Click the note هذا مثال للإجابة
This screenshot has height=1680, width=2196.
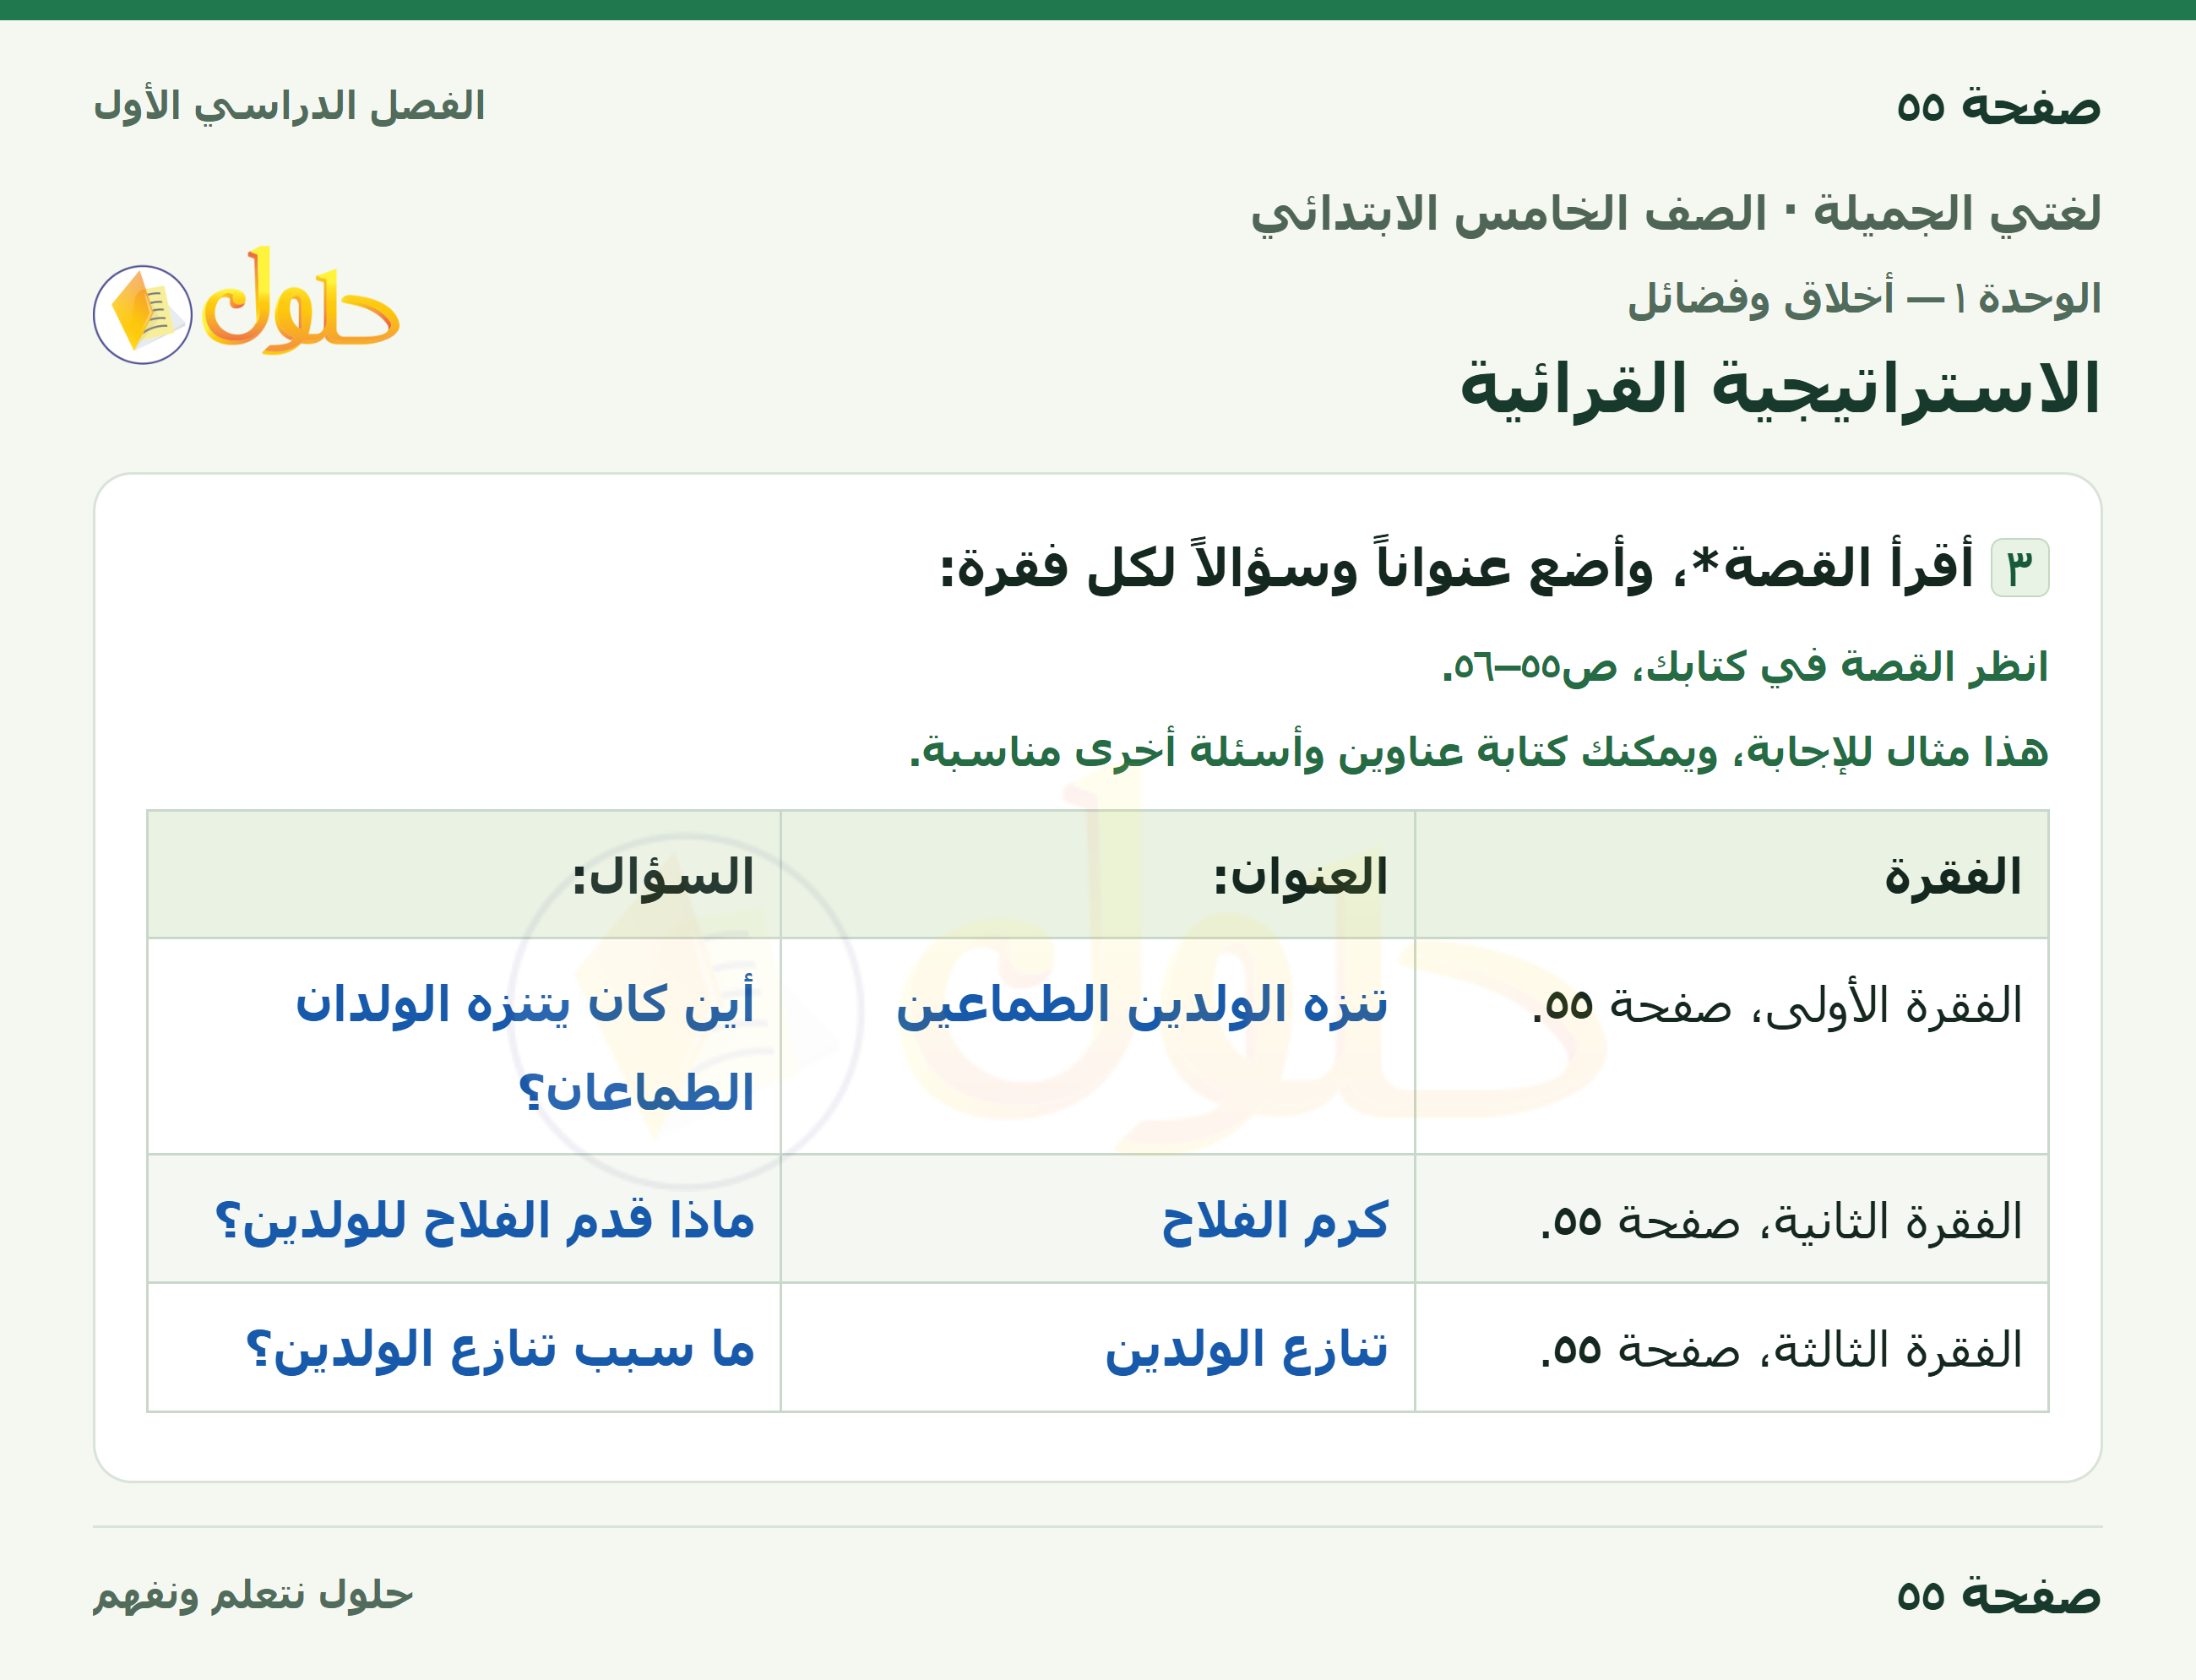click(x=1478, y=750)
